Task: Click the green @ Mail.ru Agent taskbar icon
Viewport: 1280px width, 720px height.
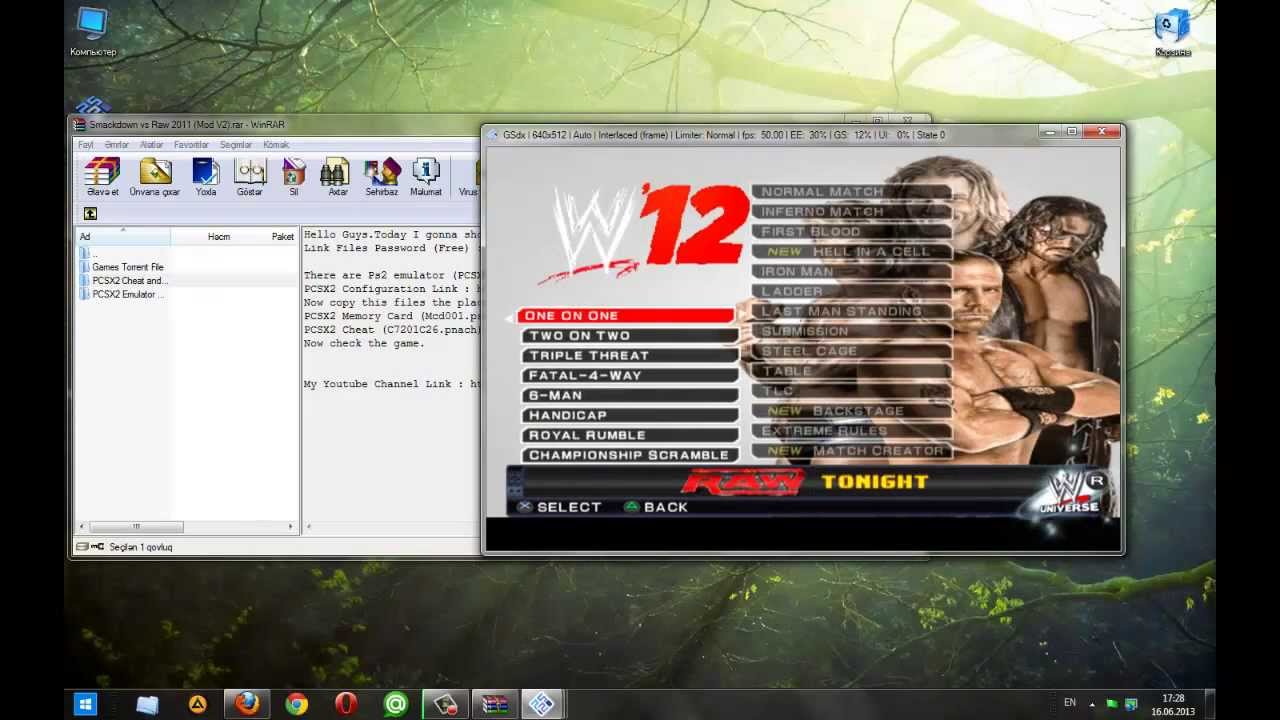Action: pyautogui.click(x=396, y=704)
